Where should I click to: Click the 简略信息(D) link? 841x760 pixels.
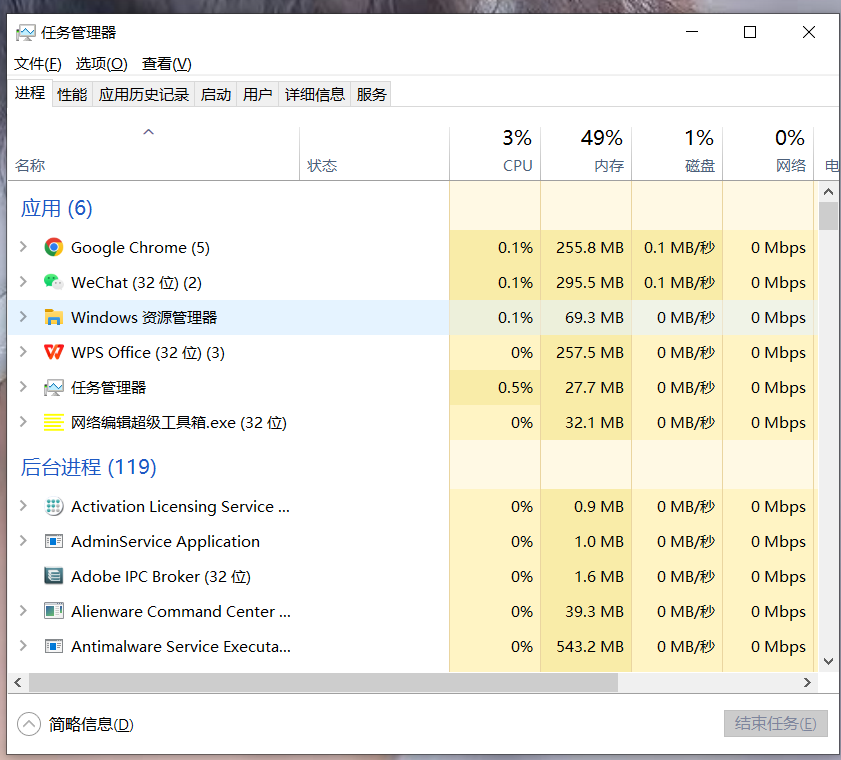(91, 725)
